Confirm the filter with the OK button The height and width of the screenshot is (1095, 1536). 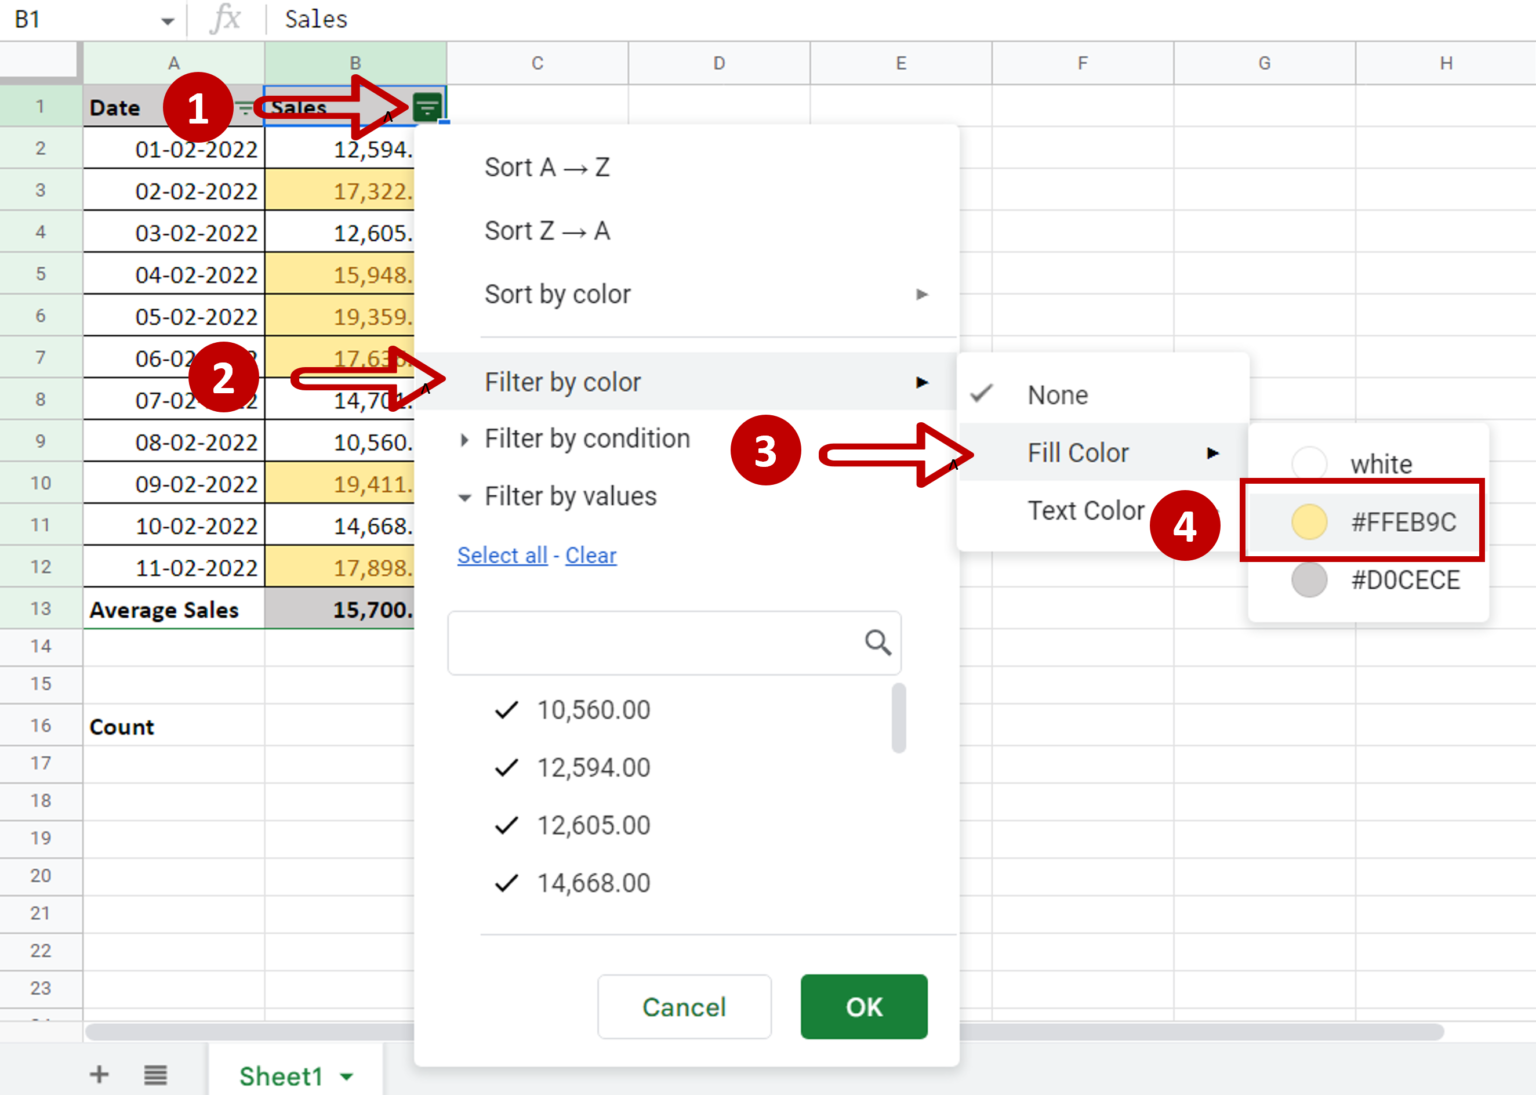(x=863, y=1007)
